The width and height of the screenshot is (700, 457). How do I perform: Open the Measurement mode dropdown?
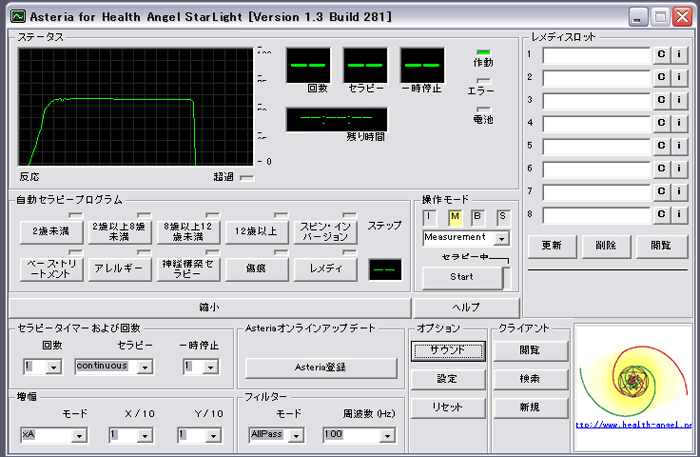(x=502, y=238)
